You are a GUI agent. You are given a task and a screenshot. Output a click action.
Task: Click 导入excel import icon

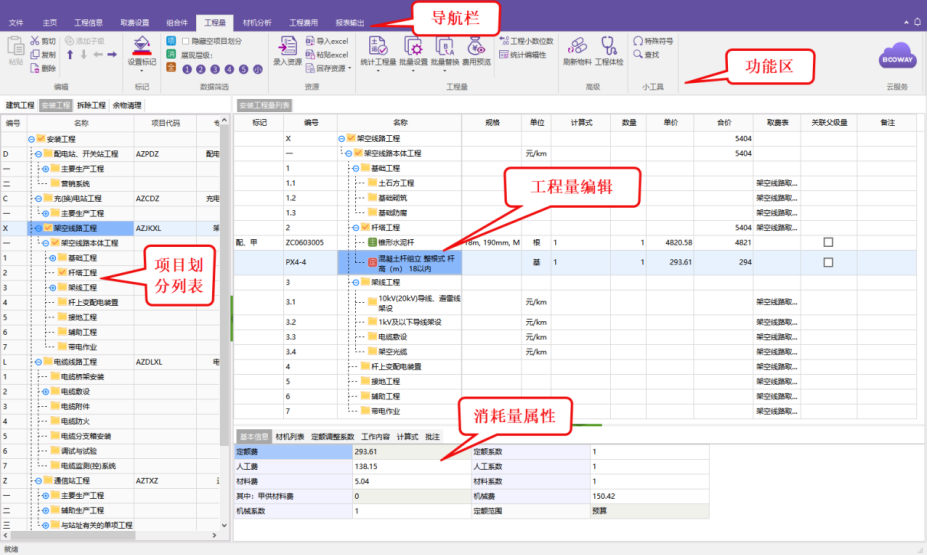tap(310, 41)
